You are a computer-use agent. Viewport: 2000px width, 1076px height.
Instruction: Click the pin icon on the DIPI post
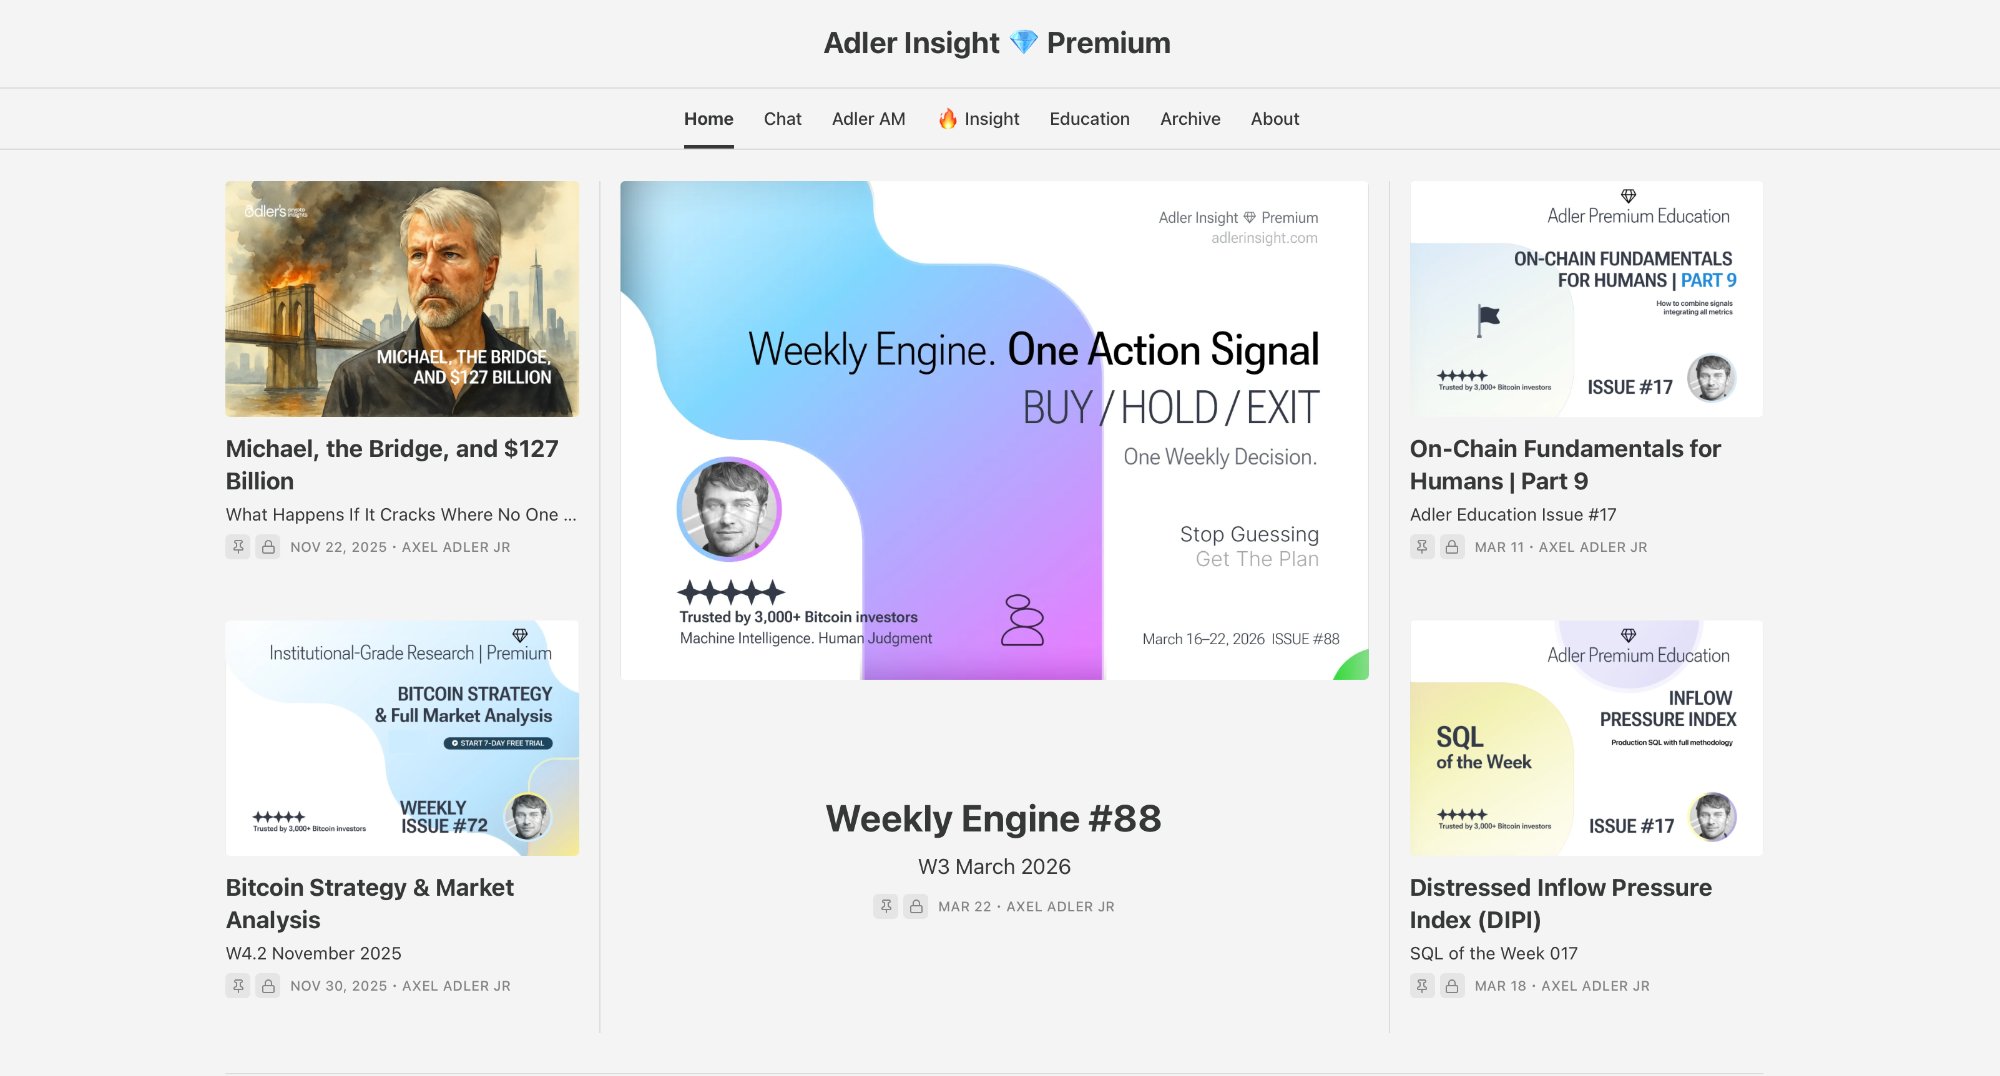(x=1421, y=985)
